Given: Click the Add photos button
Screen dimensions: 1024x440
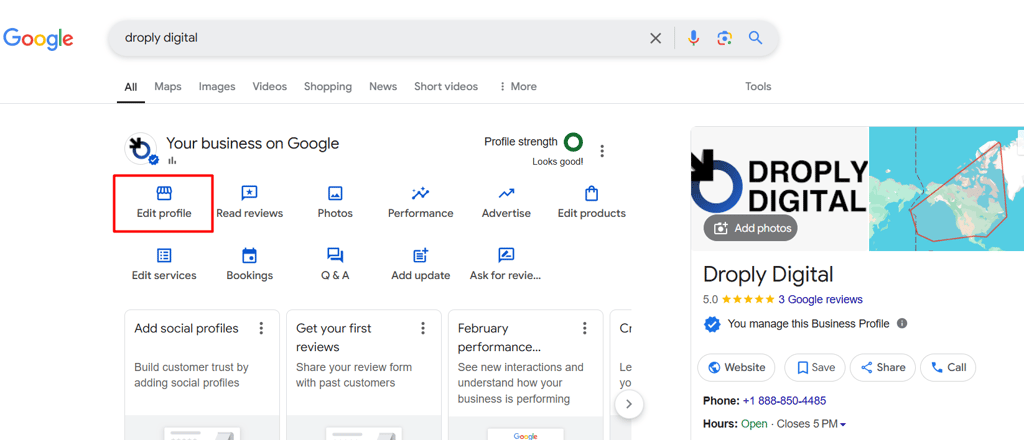Looking at the screenshot, I should tap(751, 228).
